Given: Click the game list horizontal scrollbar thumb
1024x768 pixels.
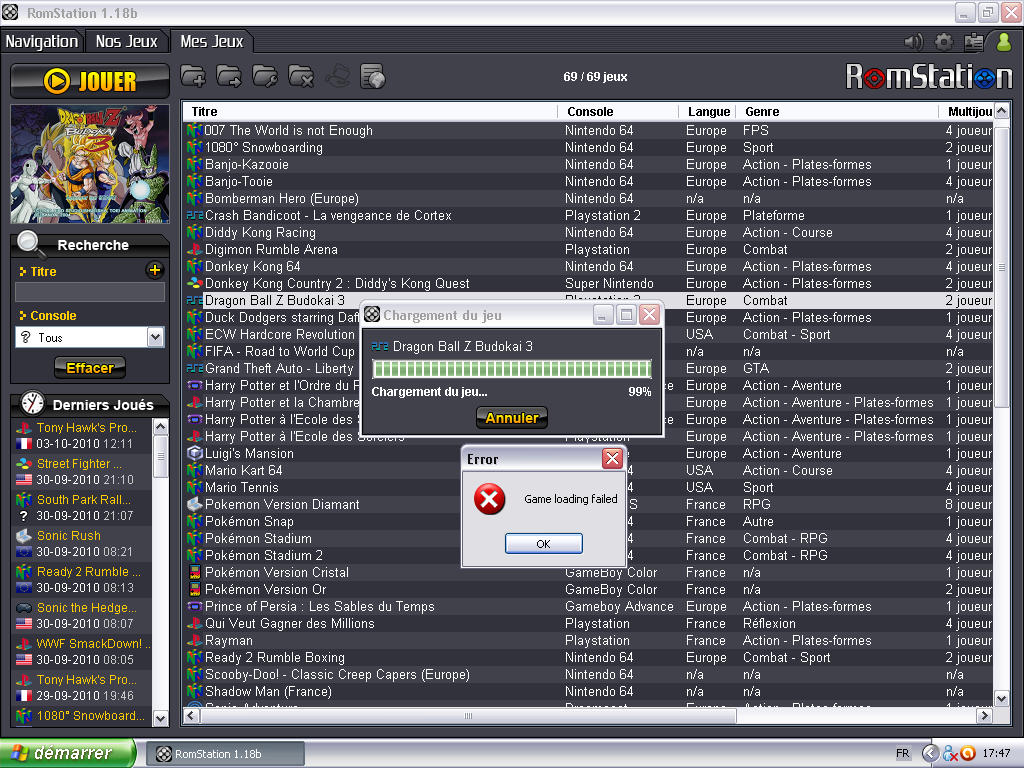Looking at the screenshot, I should pos(469,716).
